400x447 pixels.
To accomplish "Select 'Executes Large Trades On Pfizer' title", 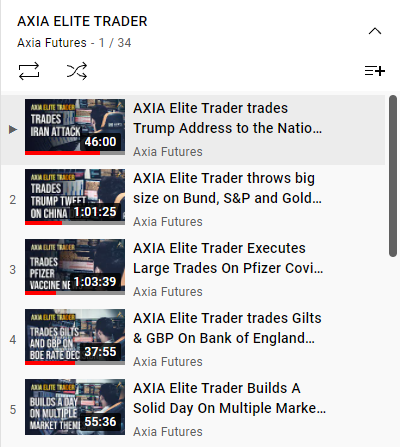I will [228, 258].
